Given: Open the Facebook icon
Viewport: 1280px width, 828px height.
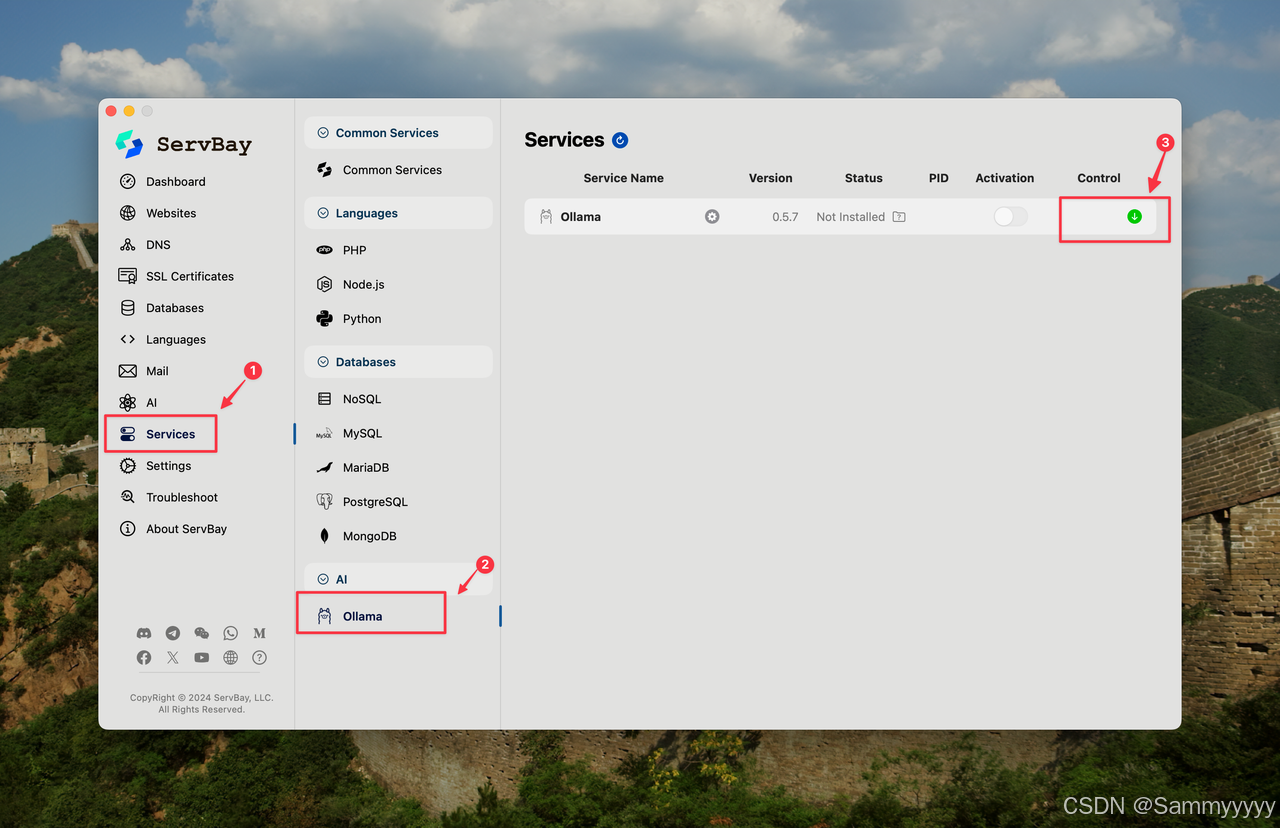Looking at the screenshot, I should click(144, 657).
